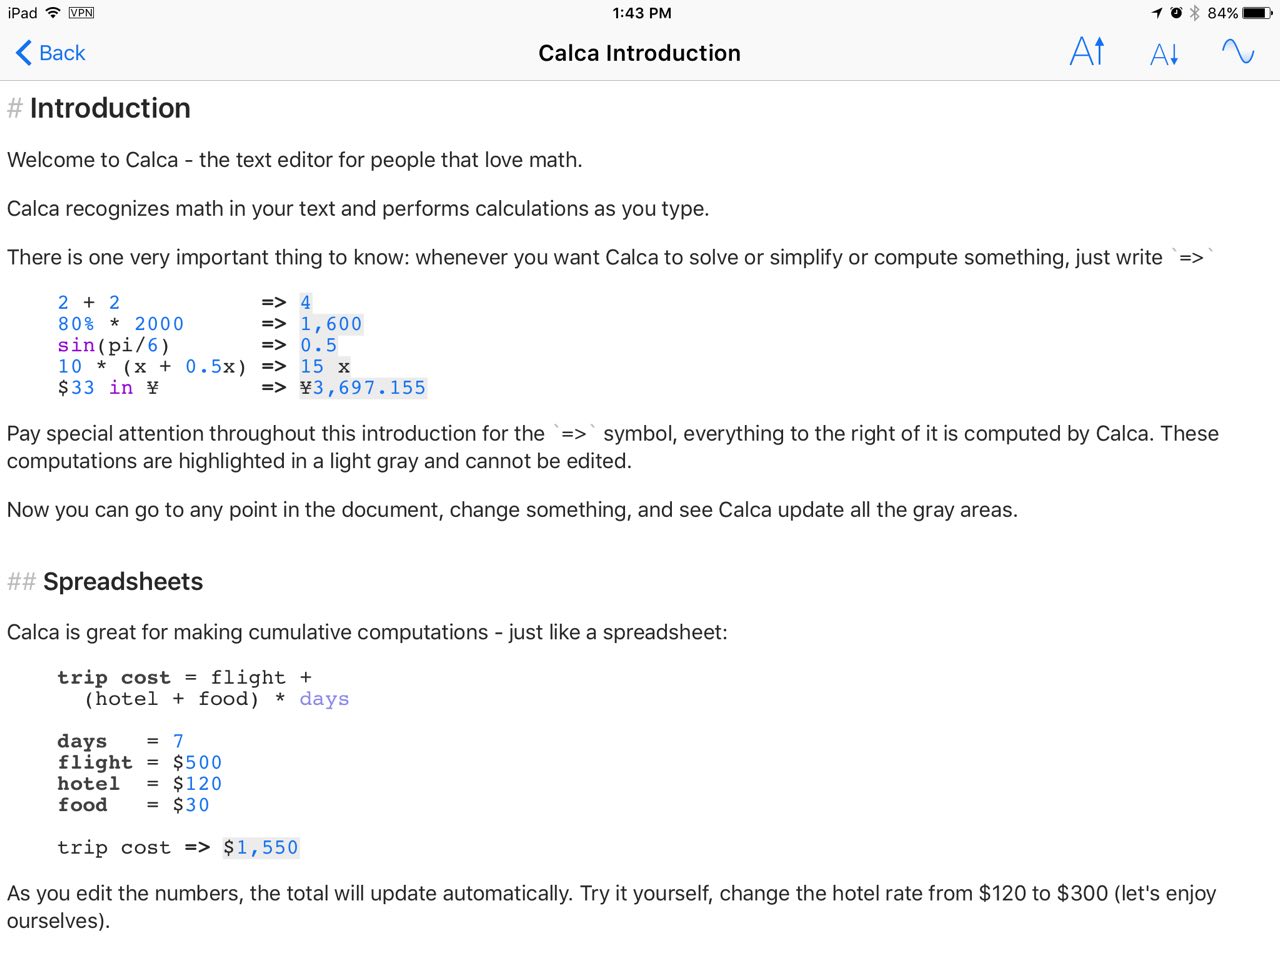
Task: Click the flight value $500
Action: point(197,763)
